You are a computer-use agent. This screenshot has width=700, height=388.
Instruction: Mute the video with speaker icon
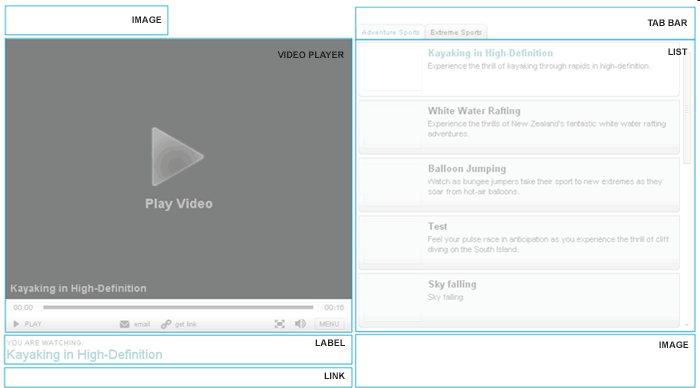[300, 324]
